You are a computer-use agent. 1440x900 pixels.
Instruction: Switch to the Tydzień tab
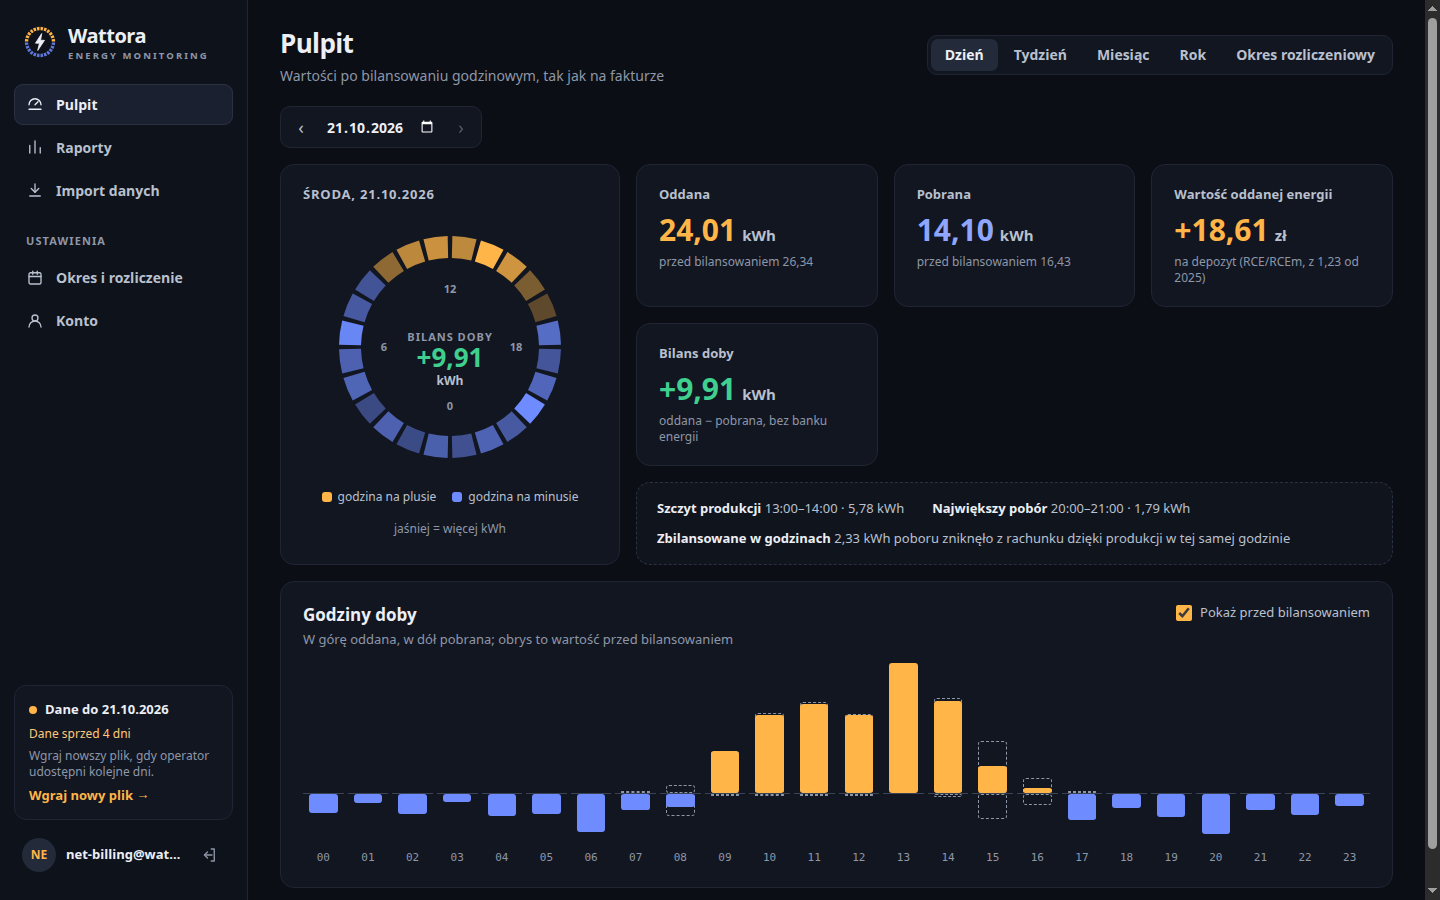coord(1040,55)
